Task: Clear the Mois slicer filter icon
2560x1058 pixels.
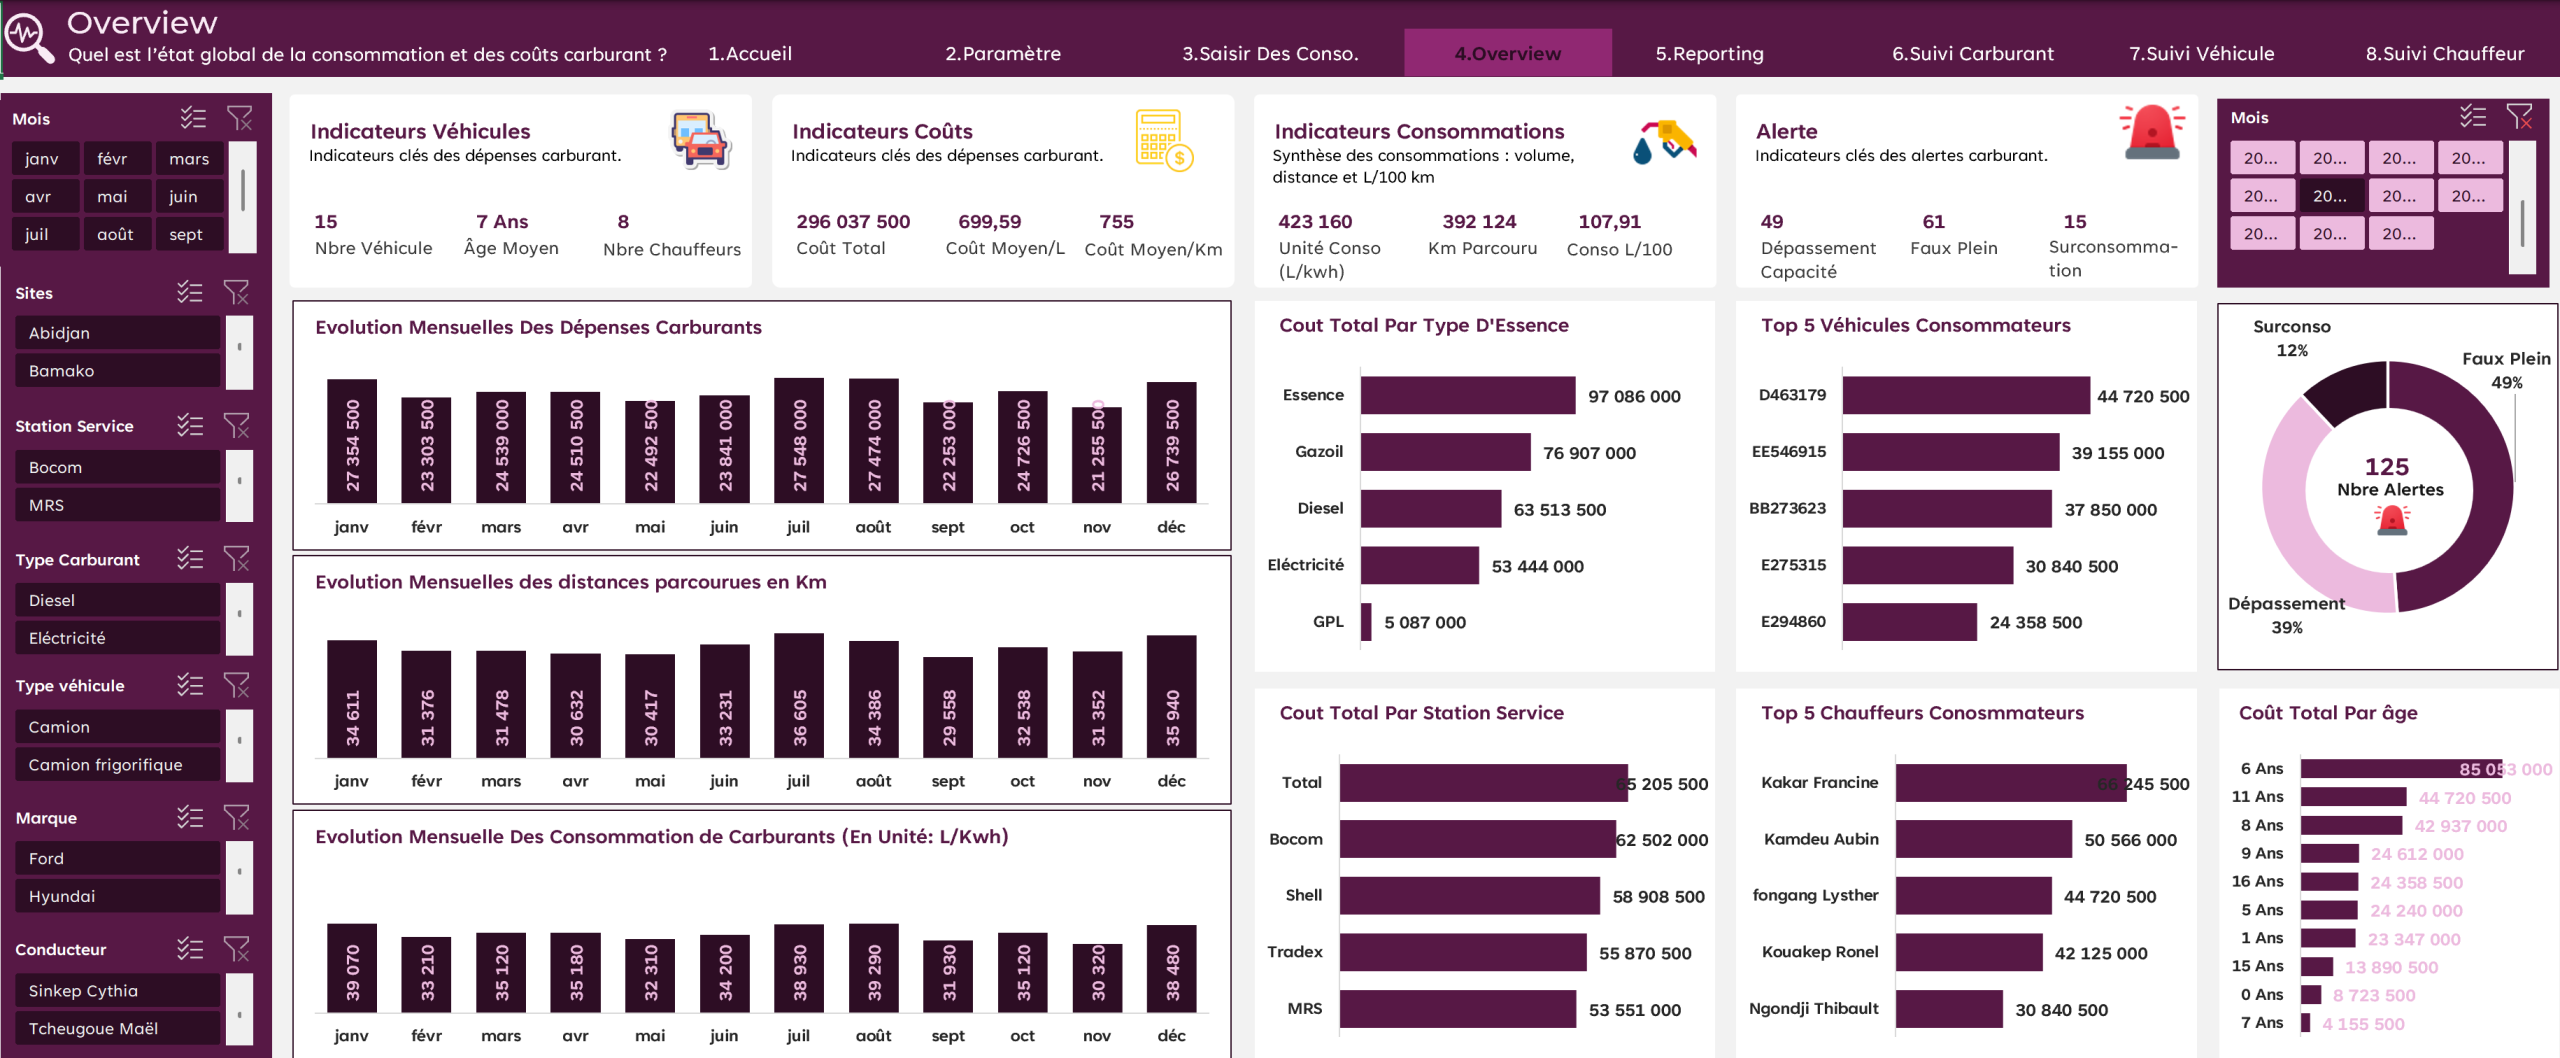Action: (x=240, y=118)
